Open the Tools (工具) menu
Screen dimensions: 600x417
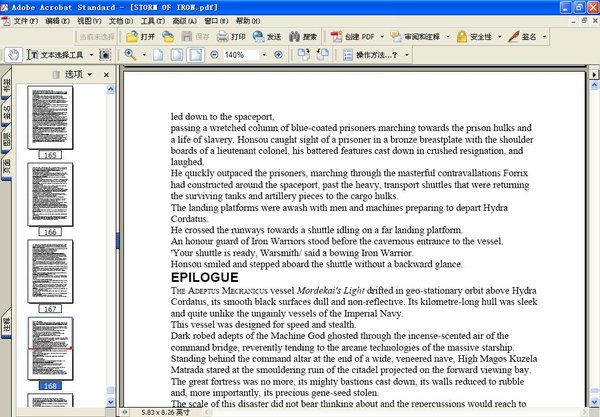click(x=153, y=21)
